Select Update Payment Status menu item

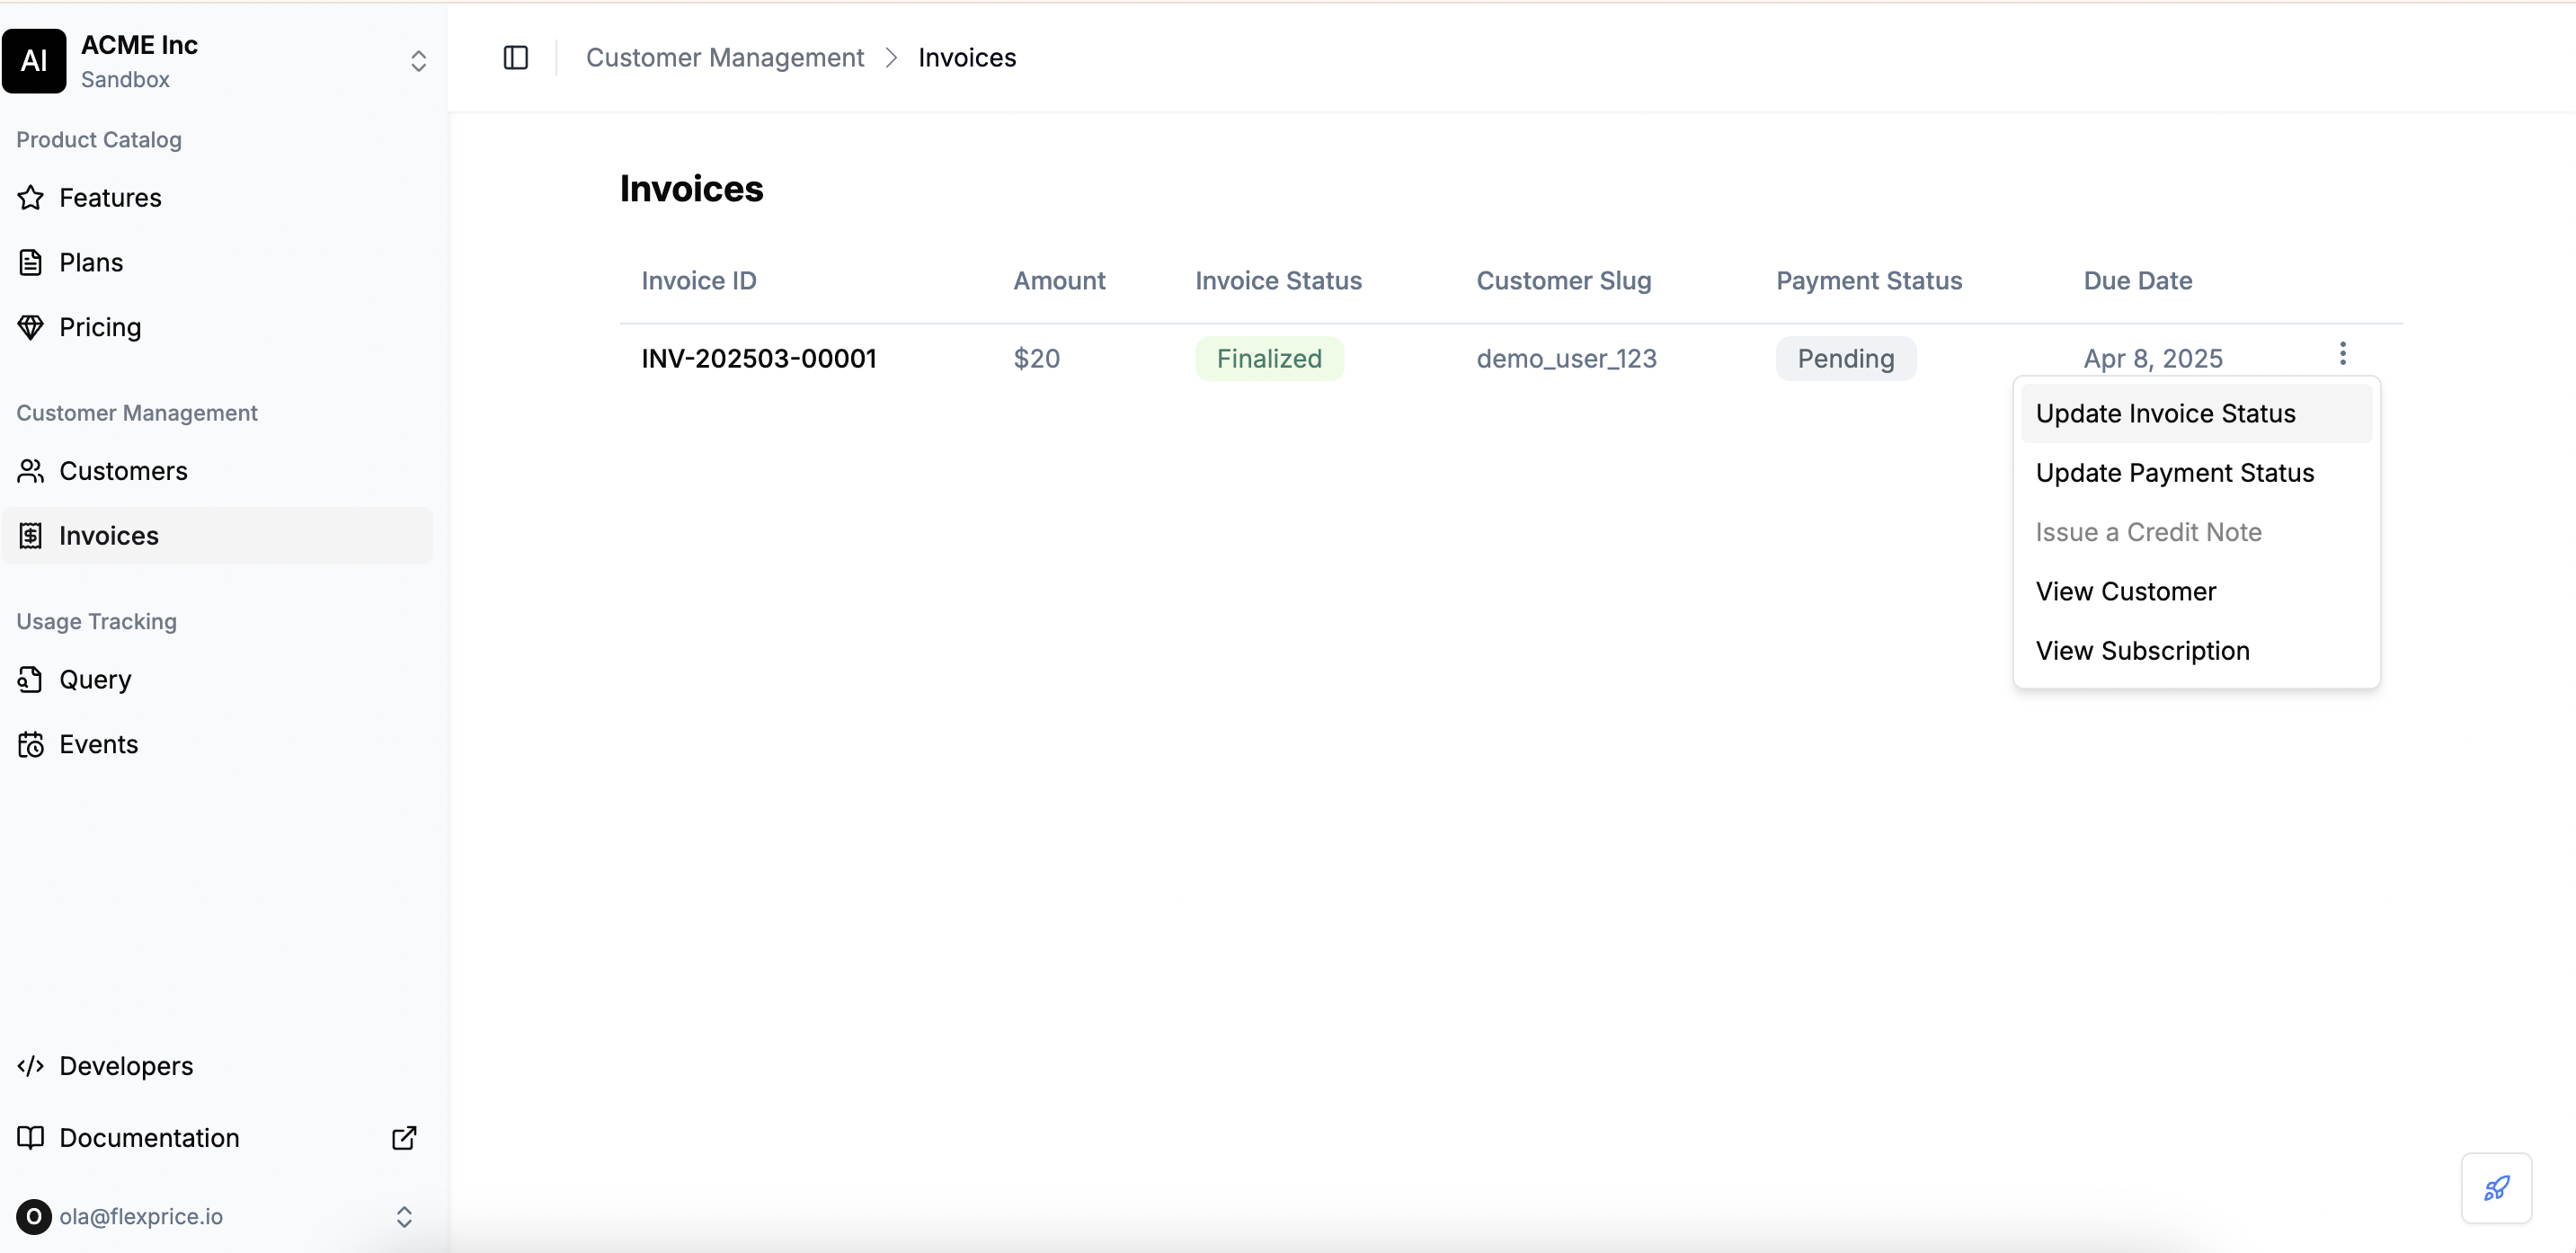pos(2174,473)
